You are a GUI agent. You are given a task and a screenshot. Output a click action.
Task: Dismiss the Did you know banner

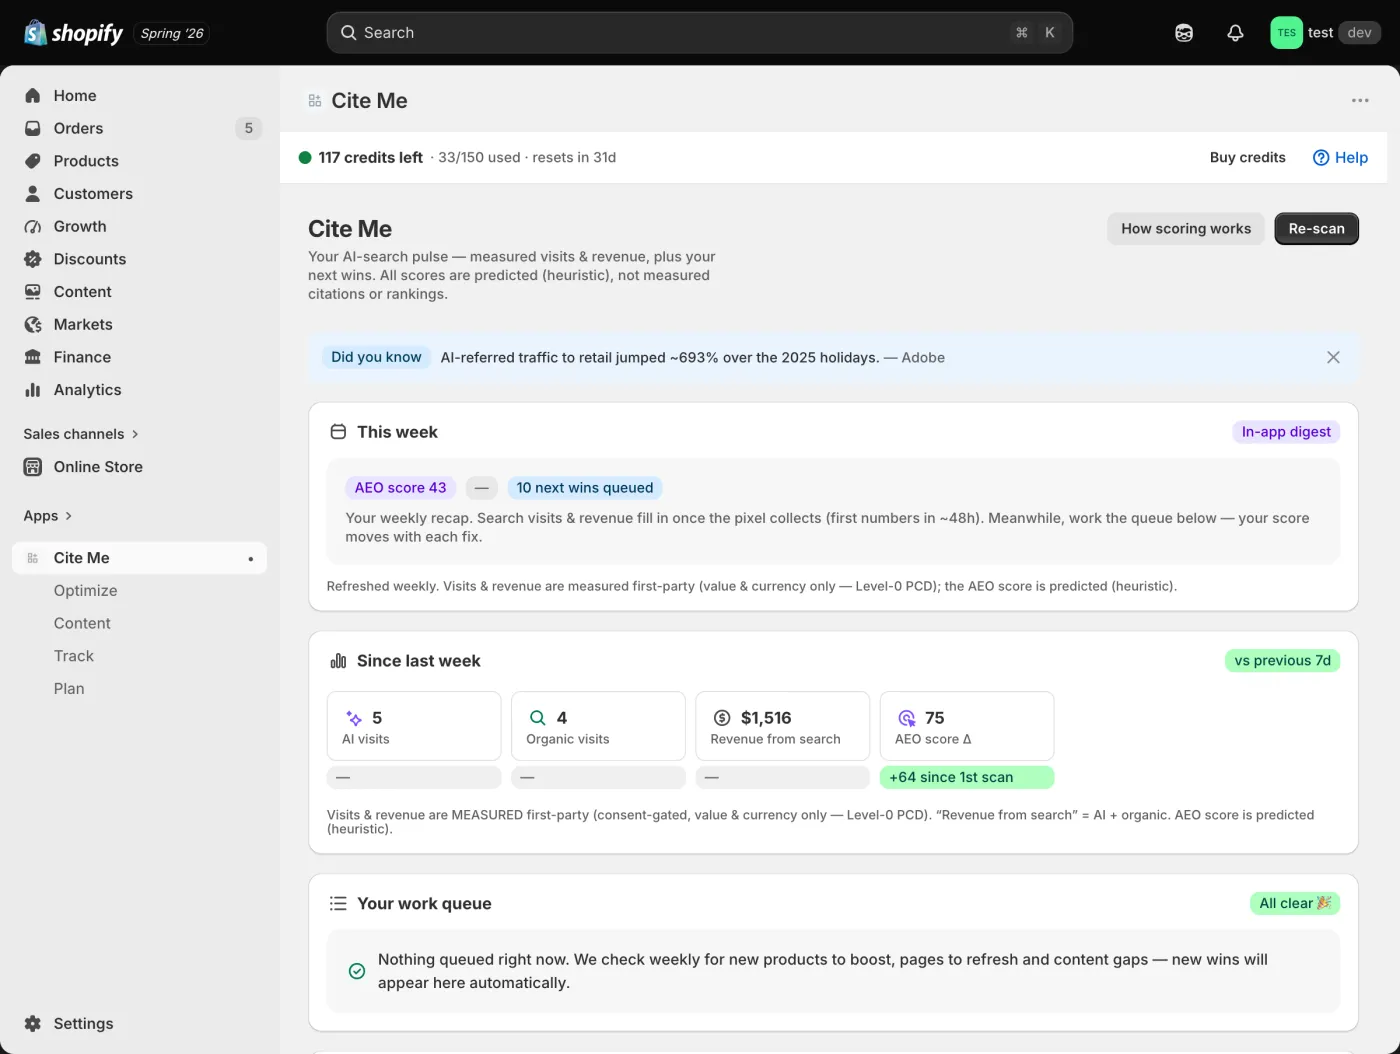[1333, 358]
